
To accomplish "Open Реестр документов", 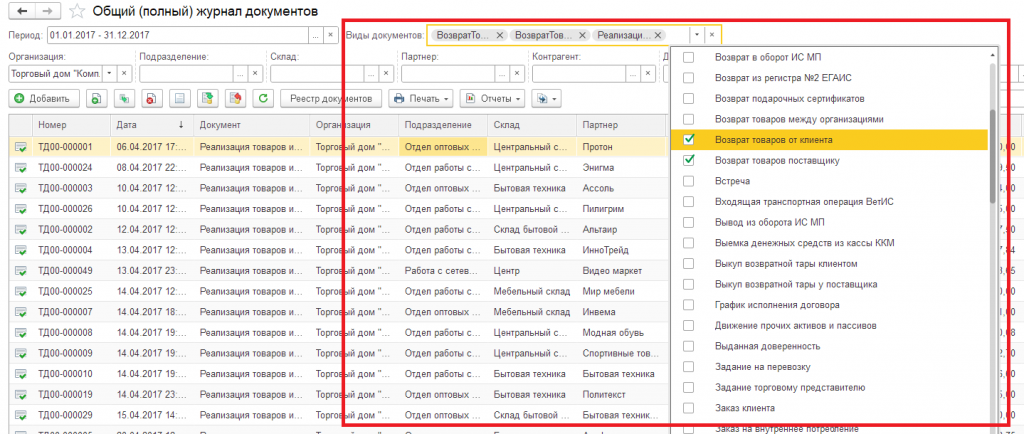I will coord(331,99).
